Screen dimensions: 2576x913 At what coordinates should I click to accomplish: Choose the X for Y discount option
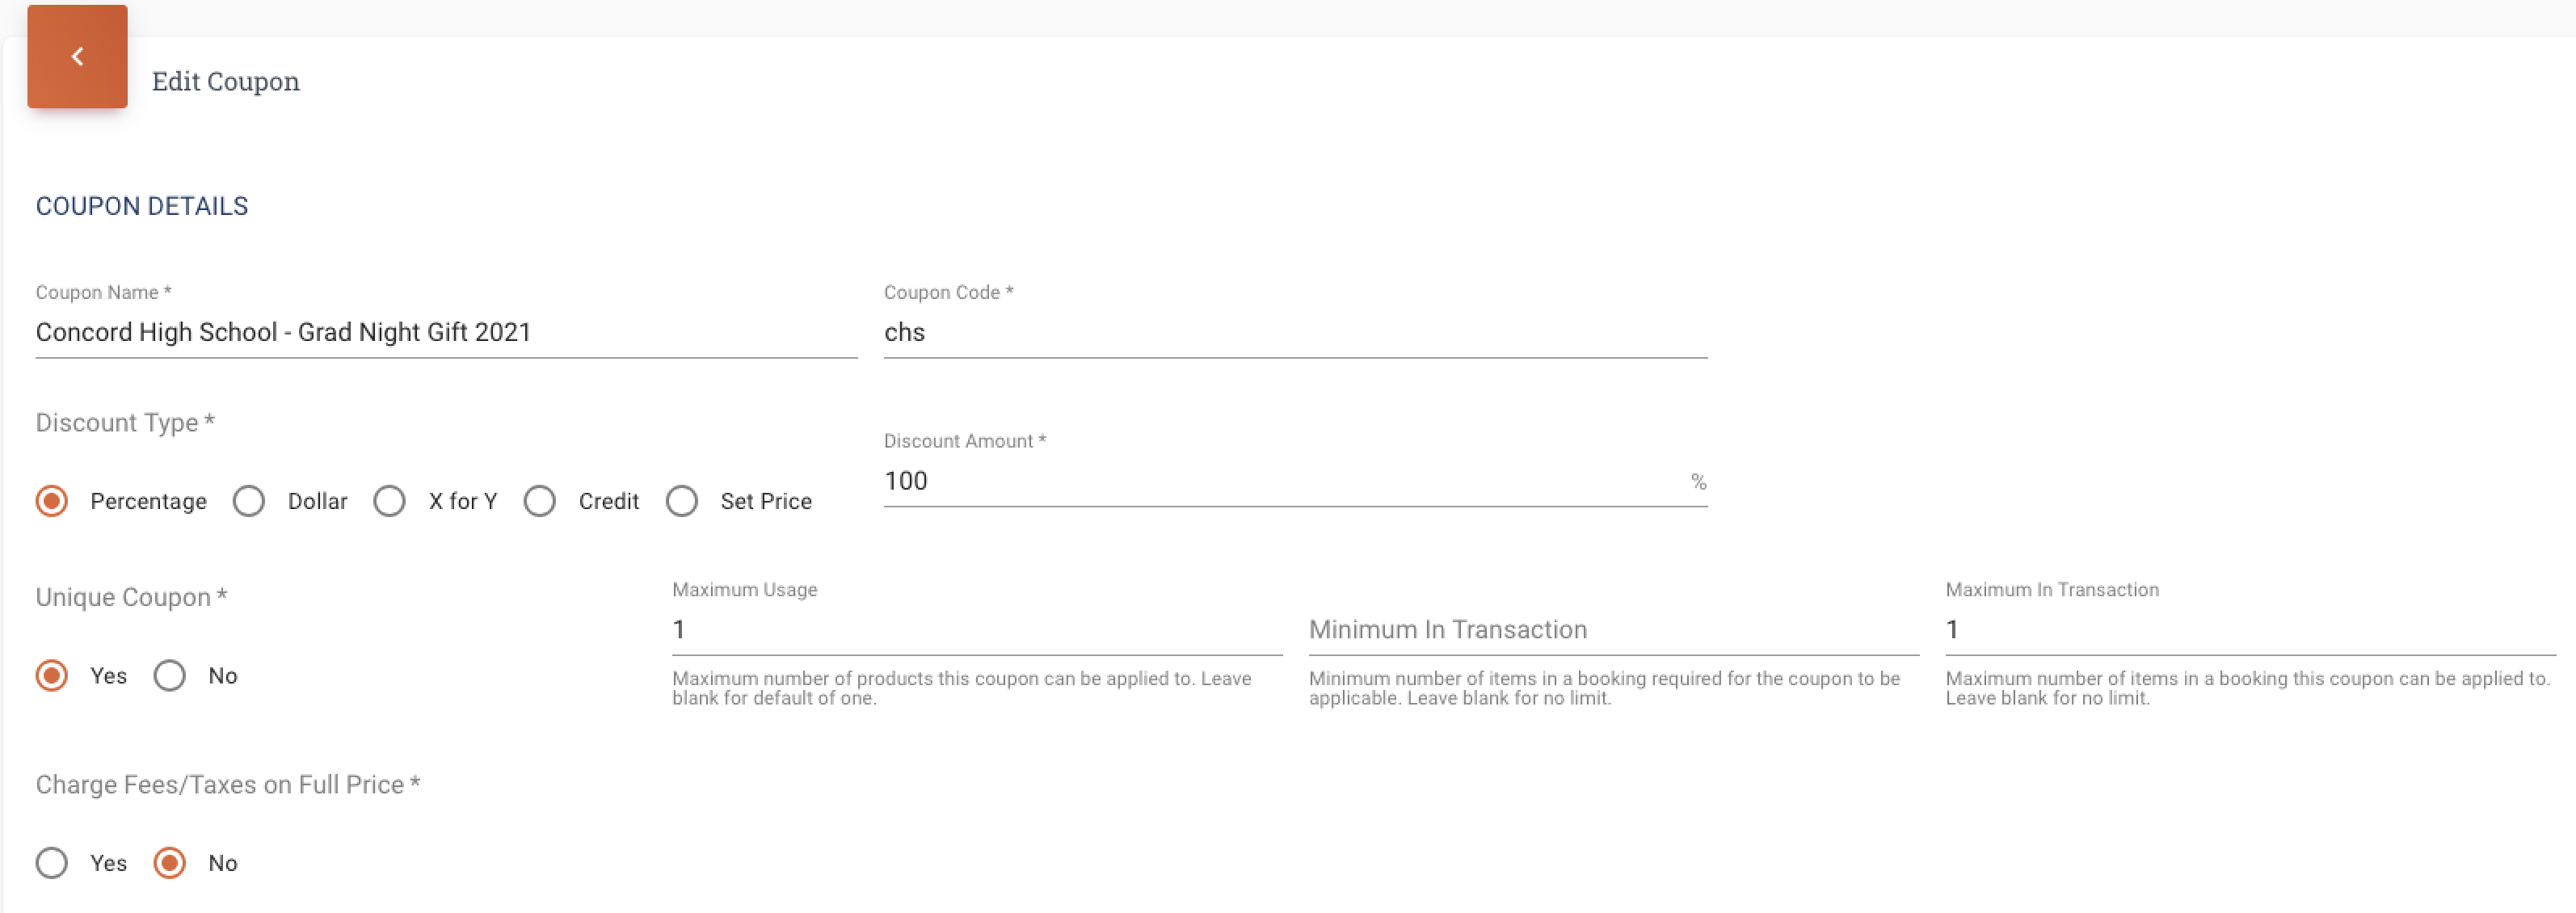(x=390, y=501)
